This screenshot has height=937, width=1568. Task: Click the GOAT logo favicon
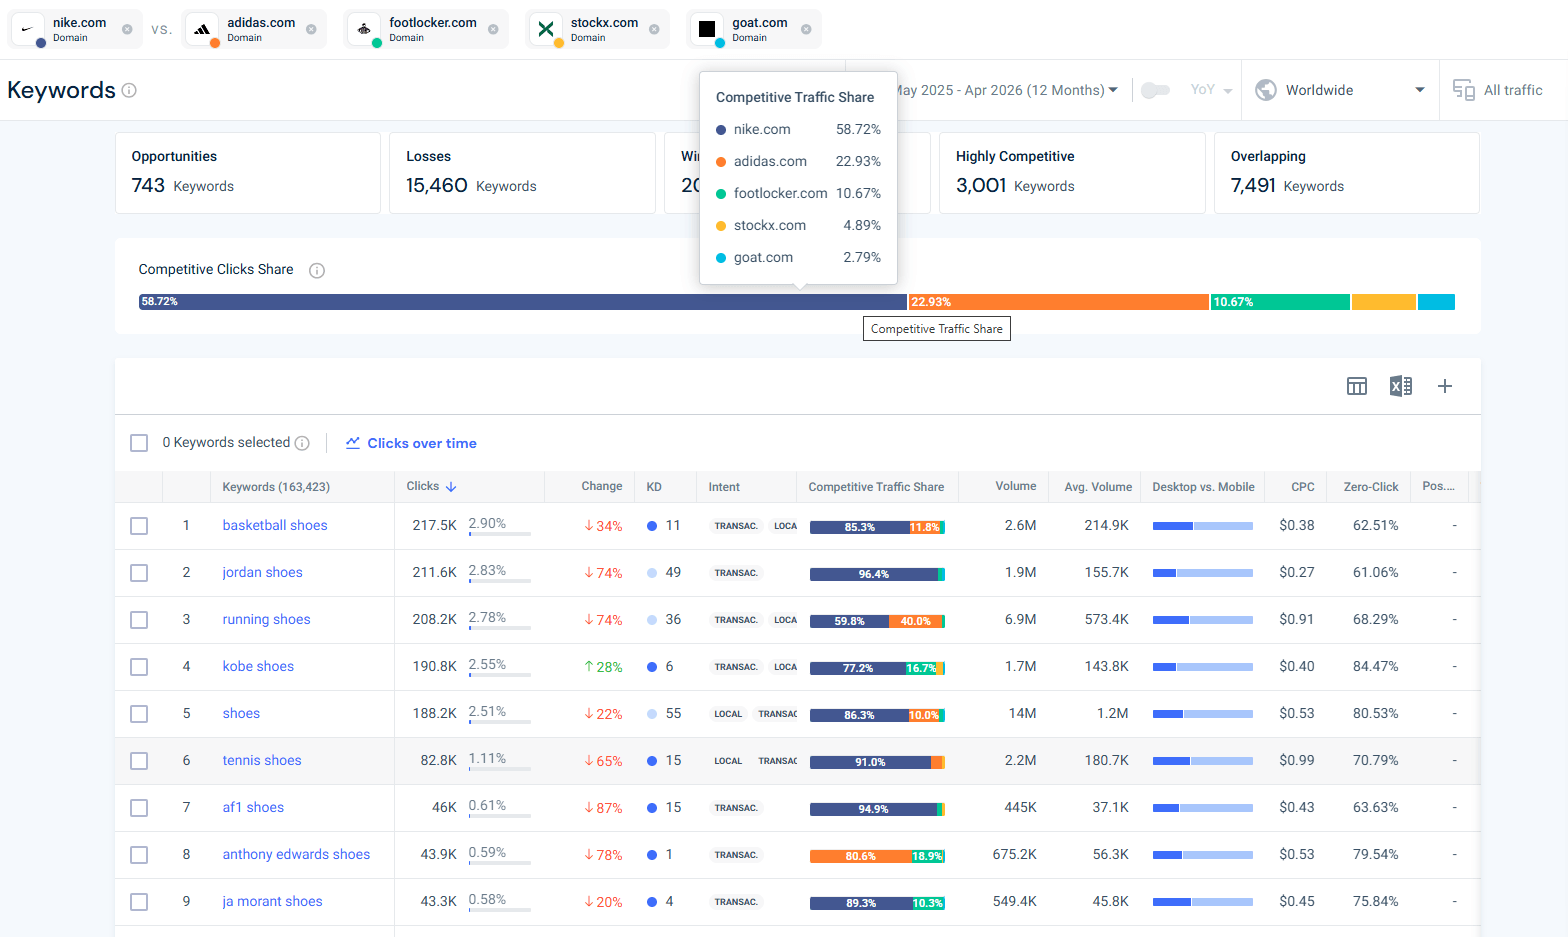tap(707, 29)
